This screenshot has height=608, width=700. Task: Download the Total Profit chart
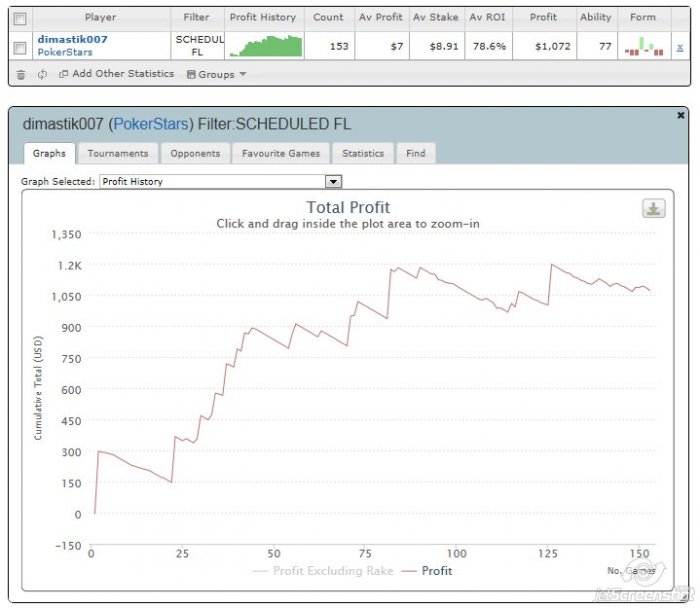coord(654,208)
